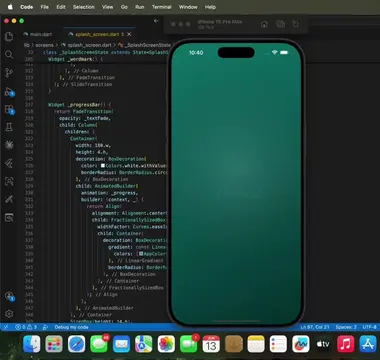Viewport: 380px width, 360px height.
Task: Open the white color swatch on Colors.white line
Action: (103, 166)
